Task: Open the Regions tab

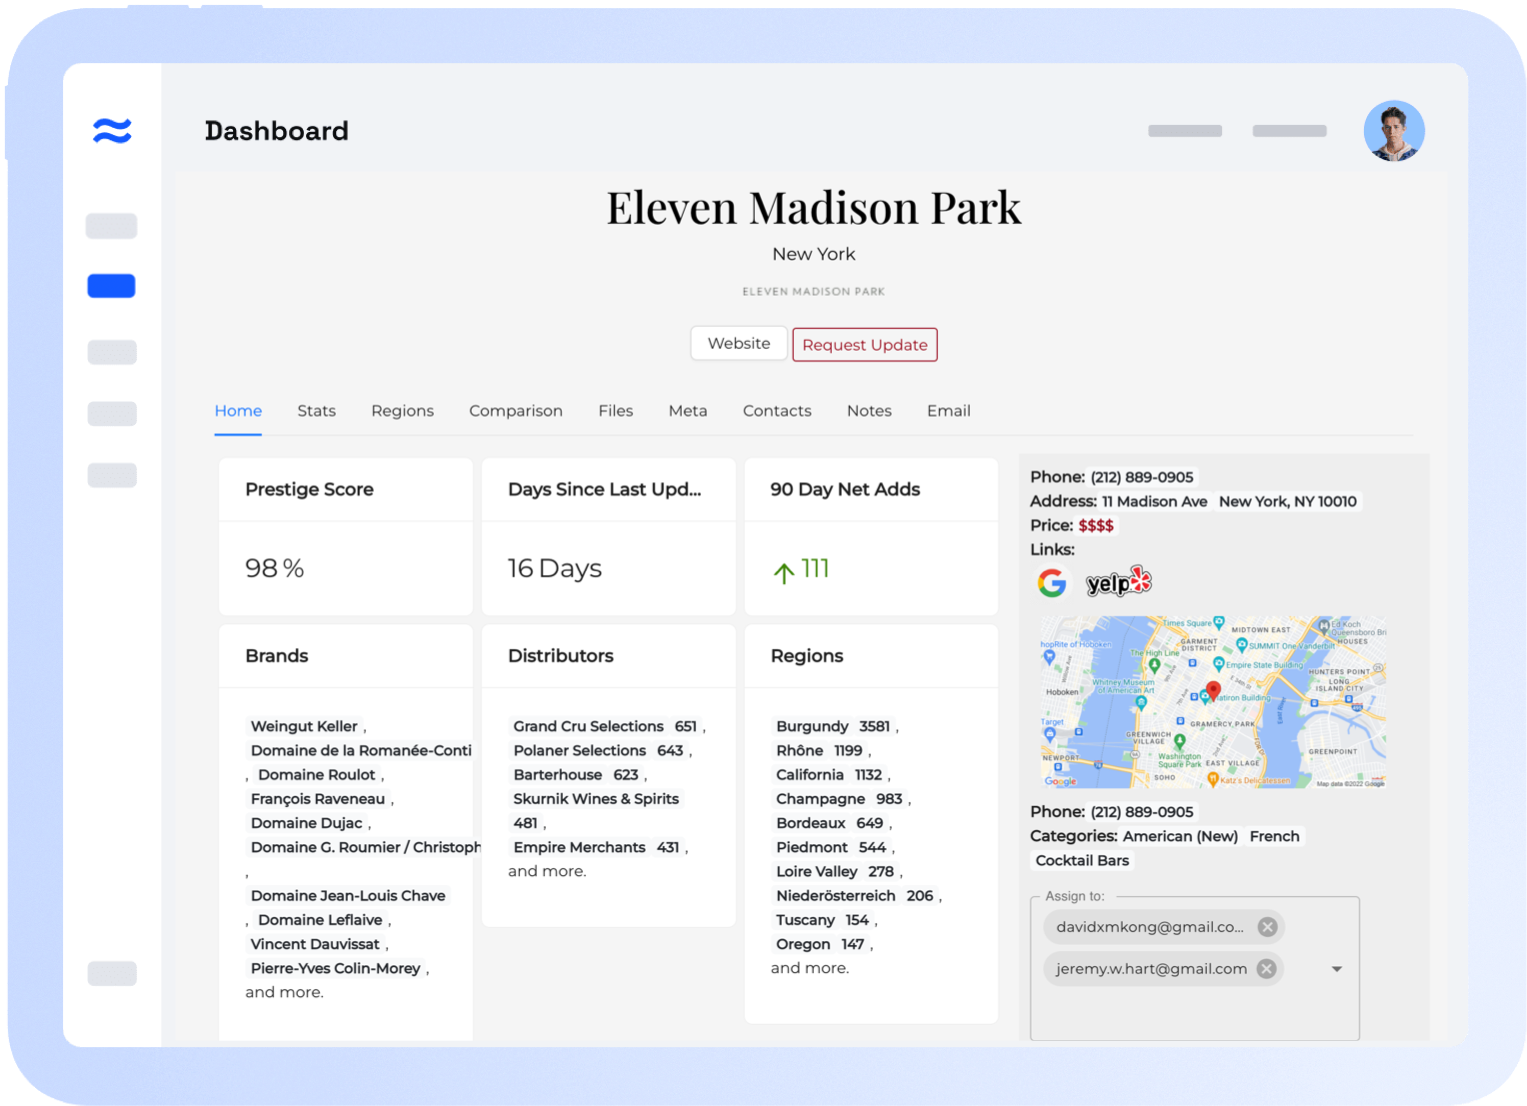Action: tap(402, 411)
